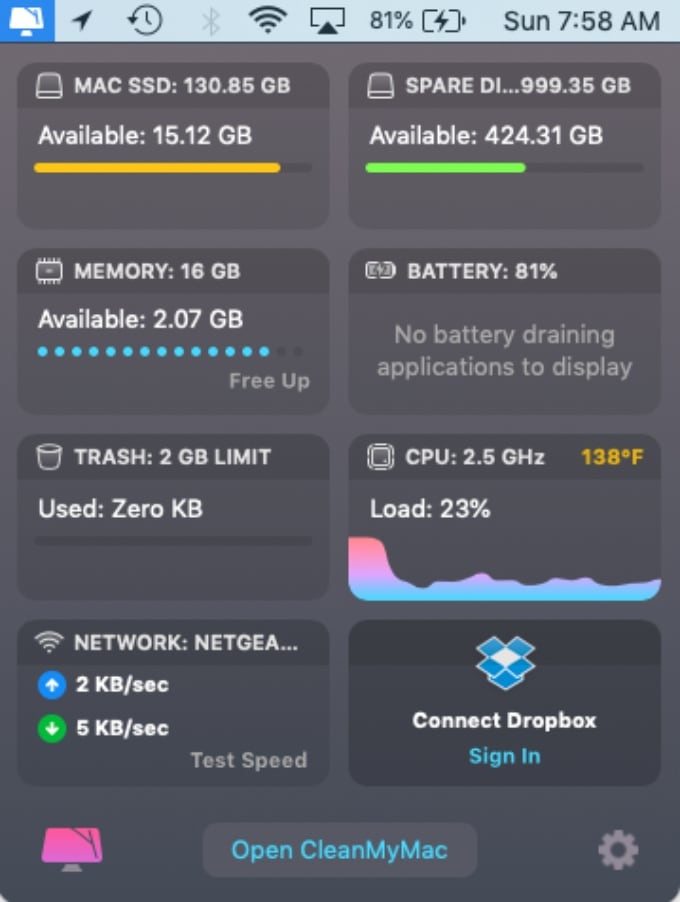Viewport: 680px width, 902px height.
Task: Click the Wi-Fi icon in the menu bar
Action: click(269, 19)
